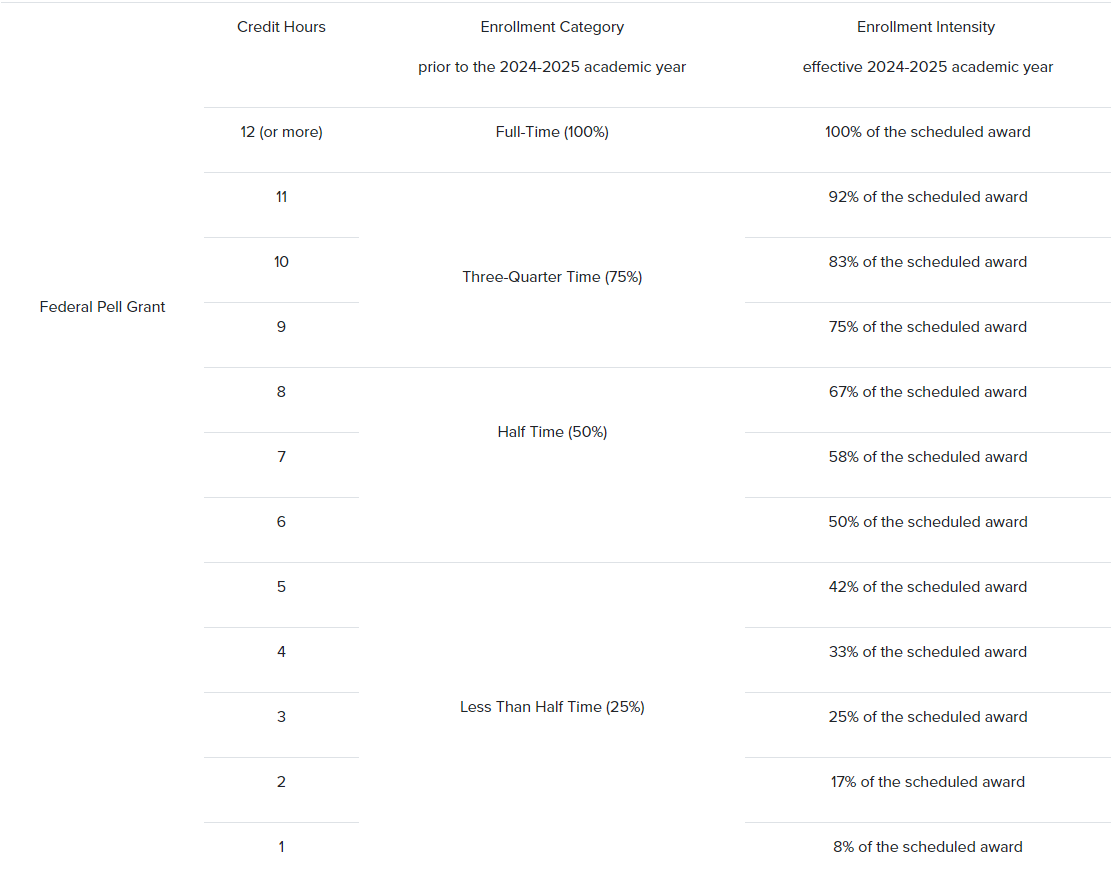Click the Federal Pell Grant row label
This screenshot has width=1111, height=886.
(102, 307)
